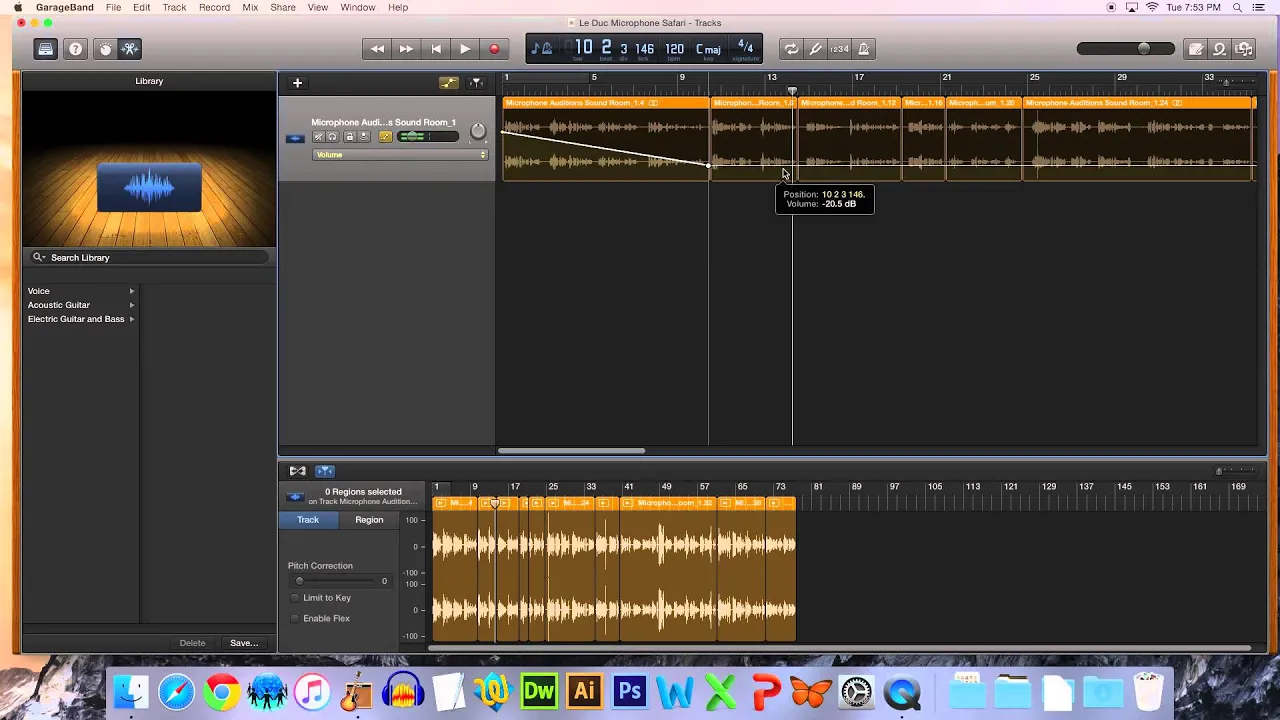
Task: Toggle the editor Catch playhead button
Action: pos(325,471)
